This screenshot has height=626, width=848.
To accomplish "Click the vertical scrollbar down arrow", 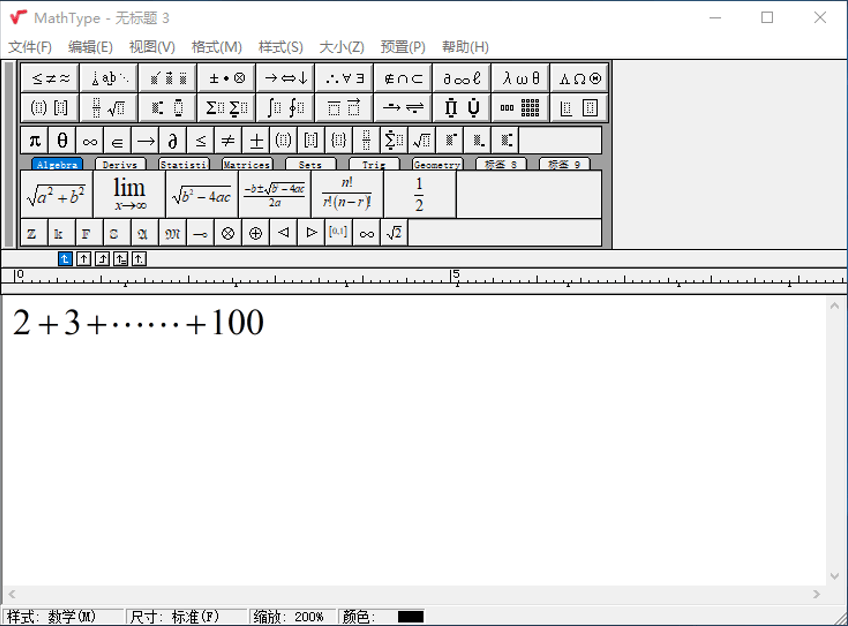I will pyautogui.click(x=834, y=576).
